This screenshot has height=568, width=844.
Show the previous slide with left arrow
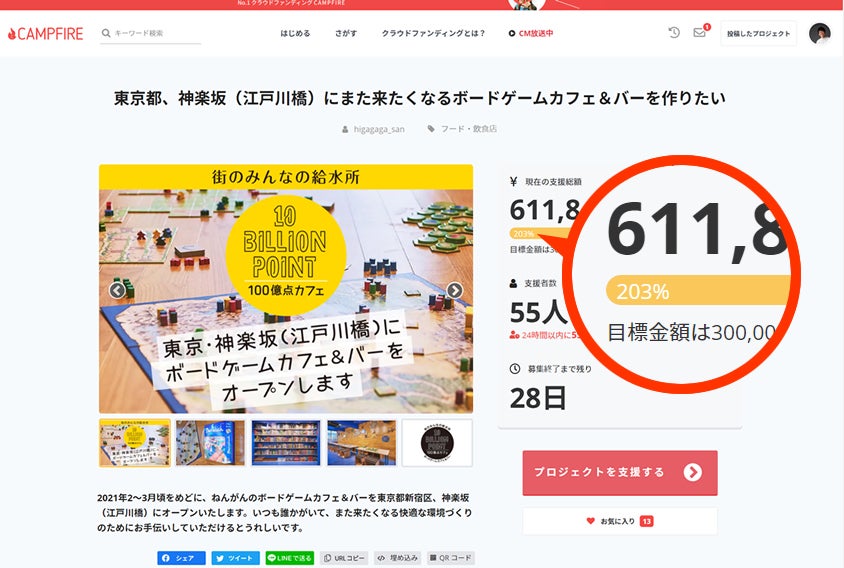[x=117, y=290]
